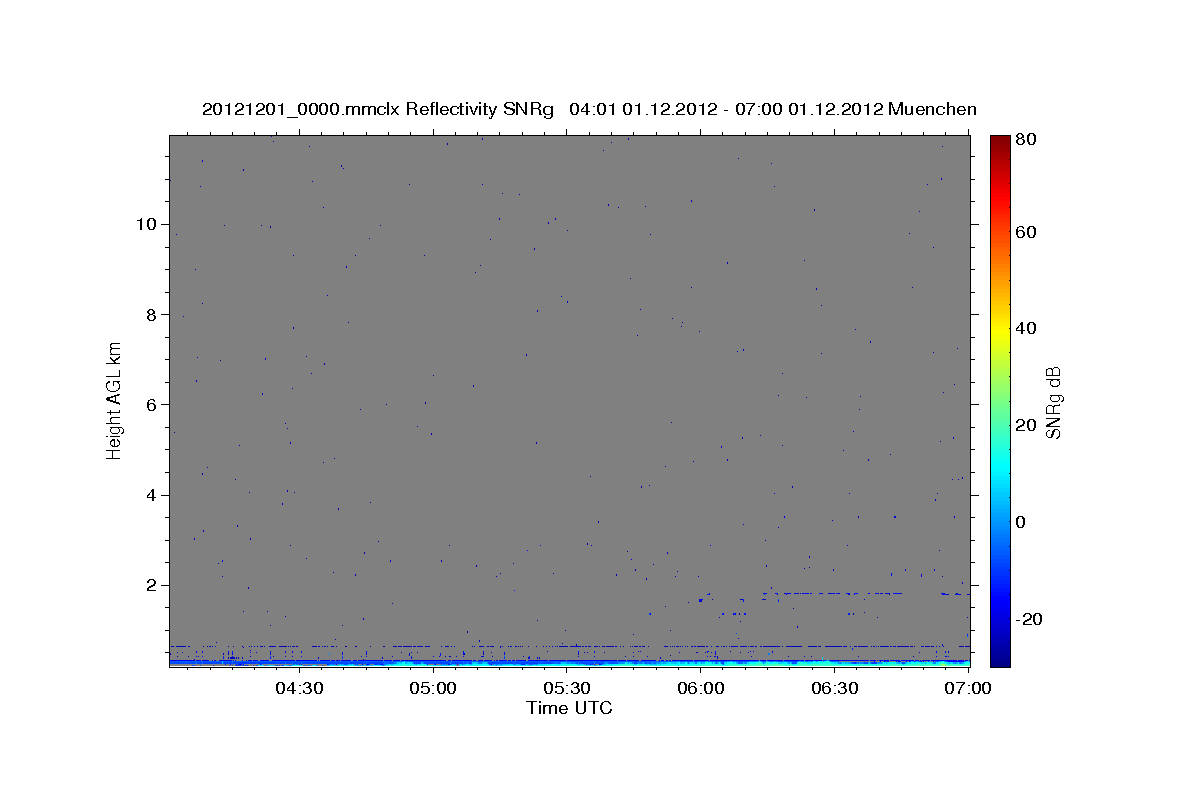The width and height of the screenshot is (1200, 800).
Task: Click the height tick label 2
Action: tap(152, 585)
